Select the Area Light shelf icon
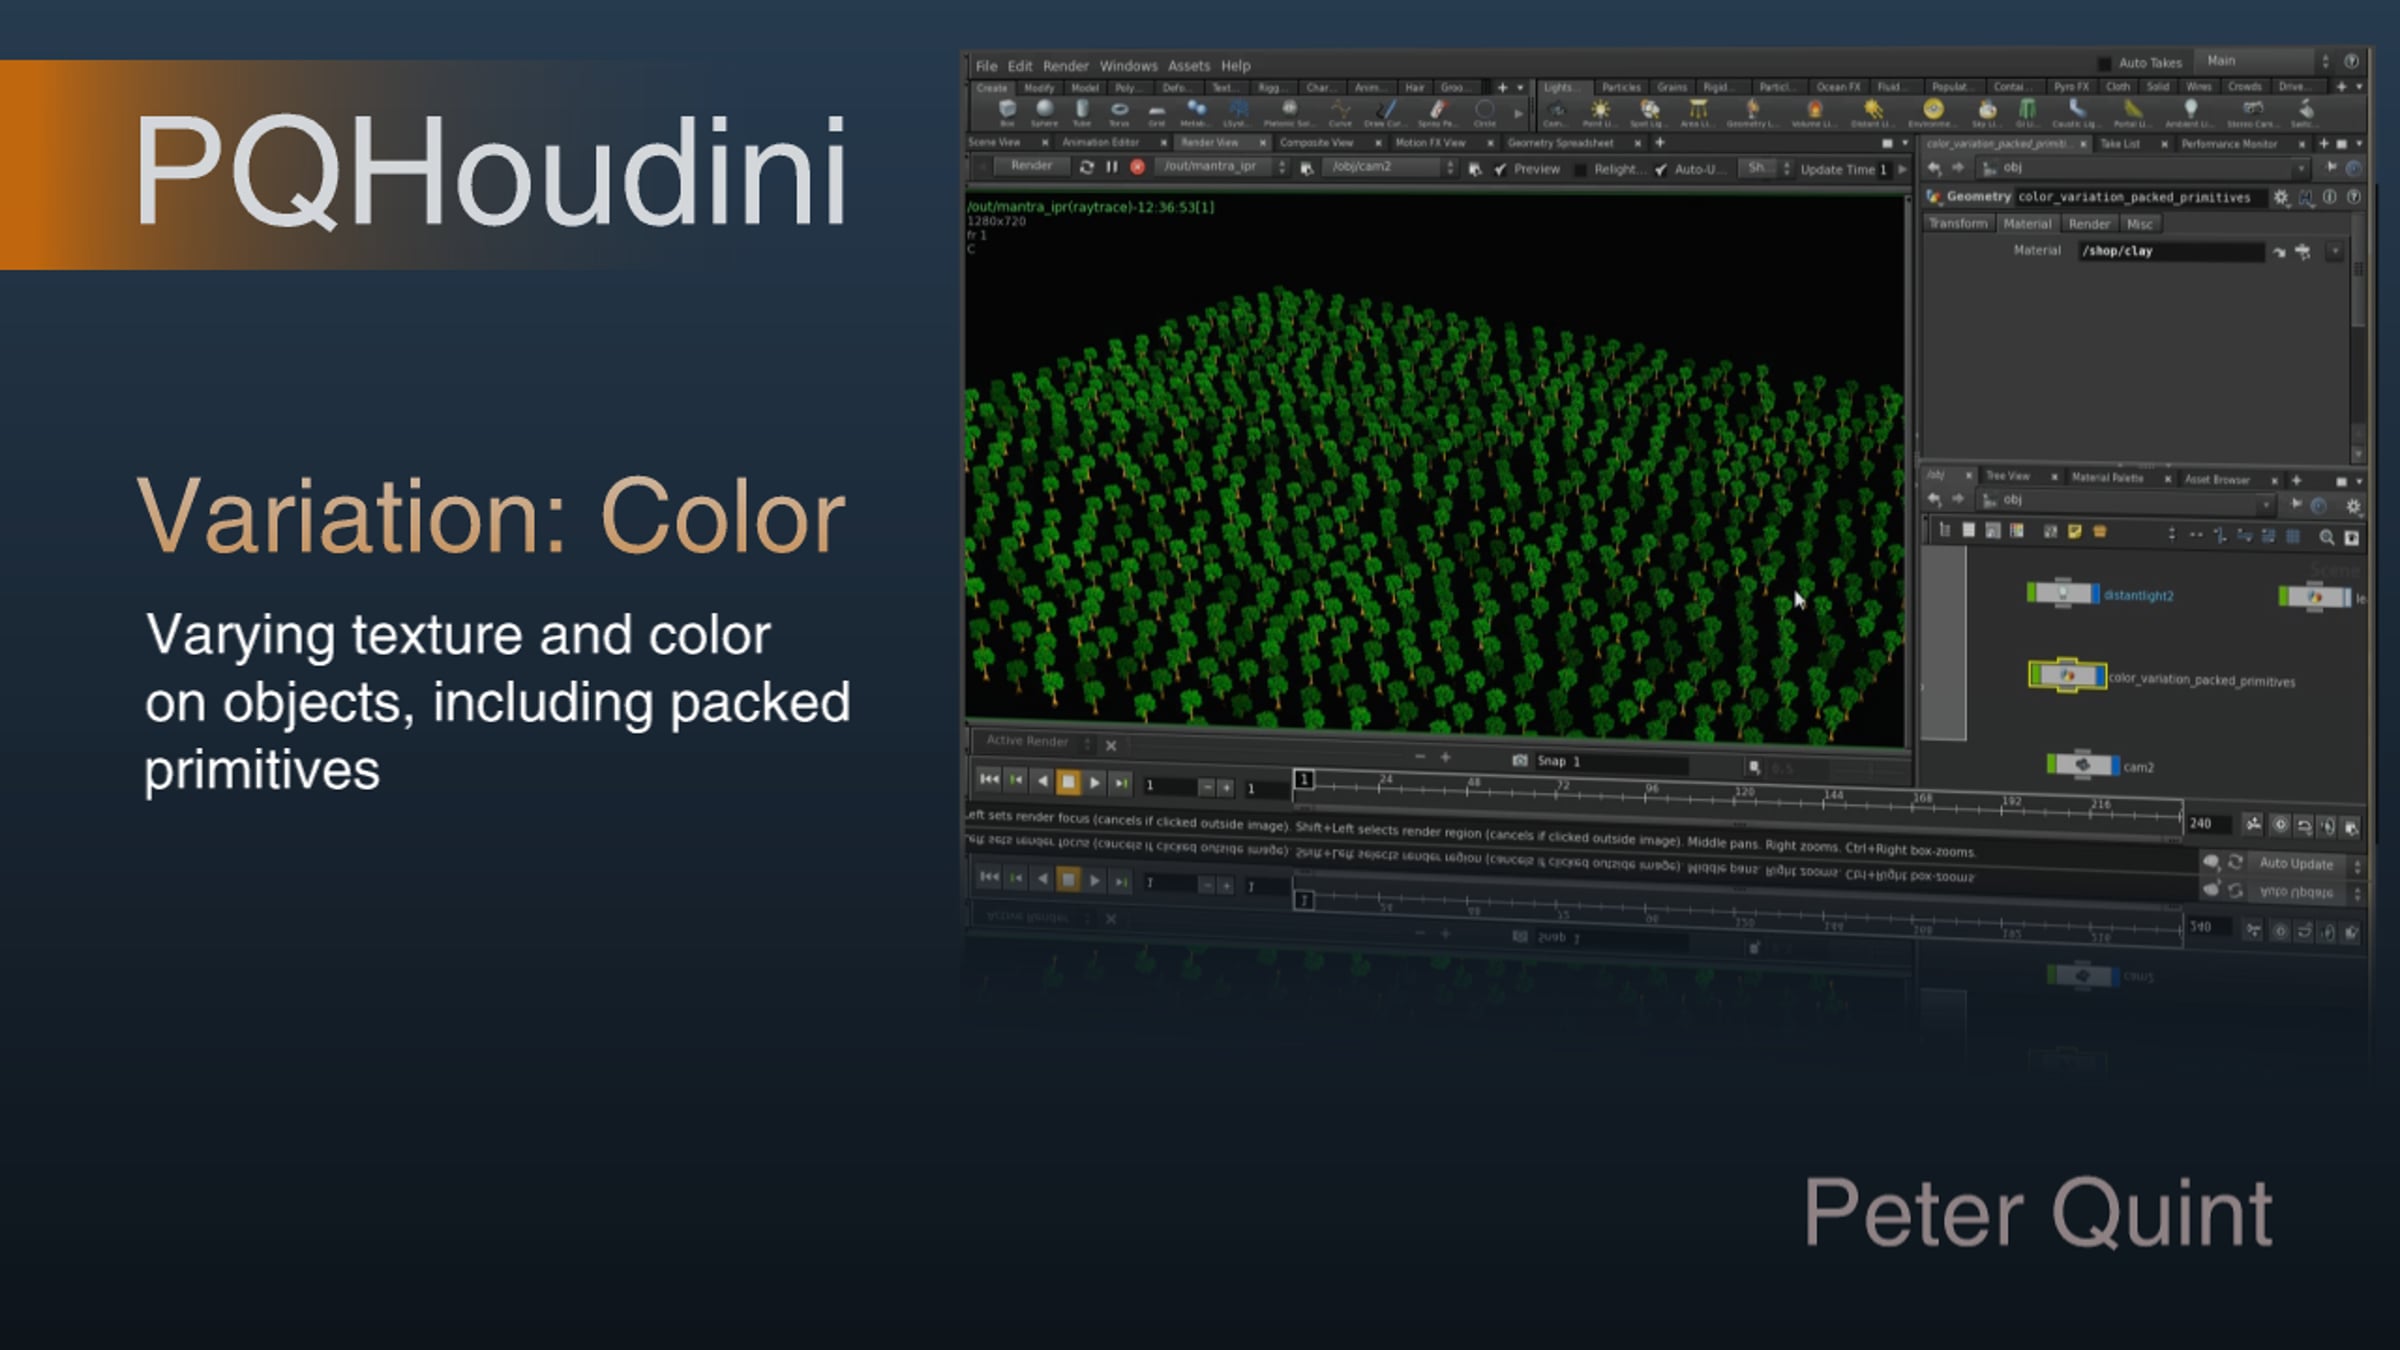This screenshot has width=2400, height=1350. pyautogui.click(x=1697, y=110)
